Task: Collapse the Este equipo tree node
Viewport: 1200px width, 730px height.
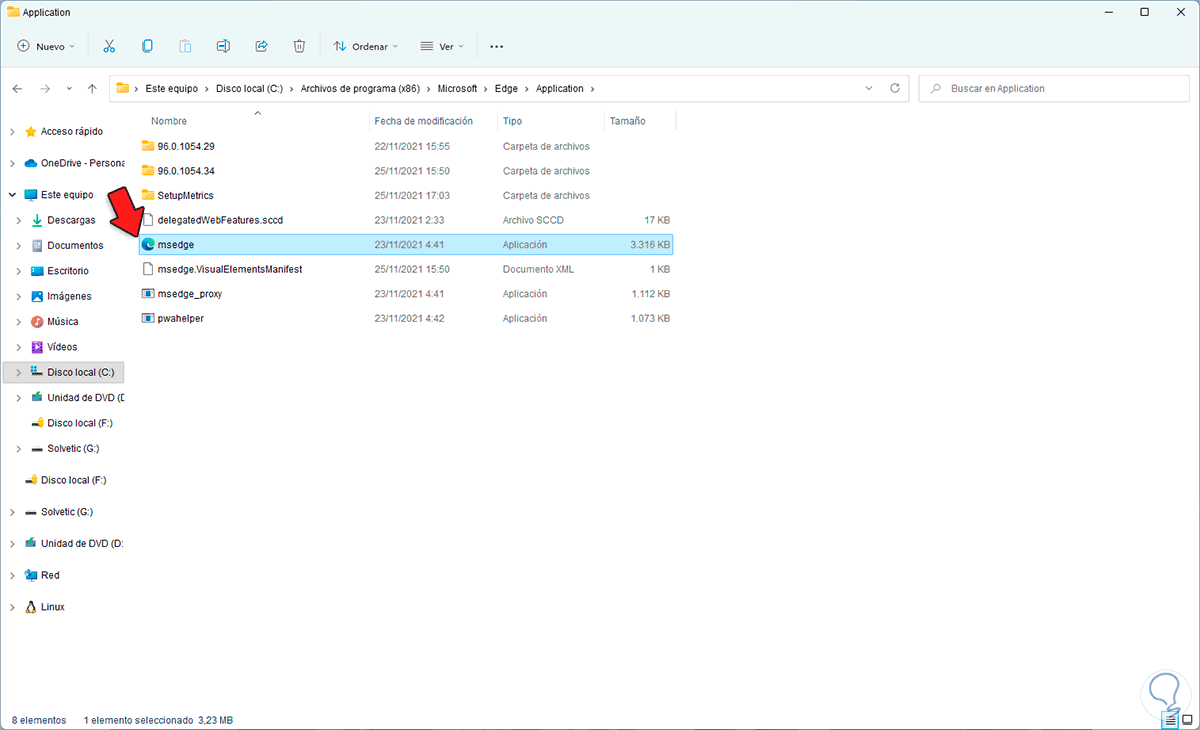Action: [x=12, y=195]
